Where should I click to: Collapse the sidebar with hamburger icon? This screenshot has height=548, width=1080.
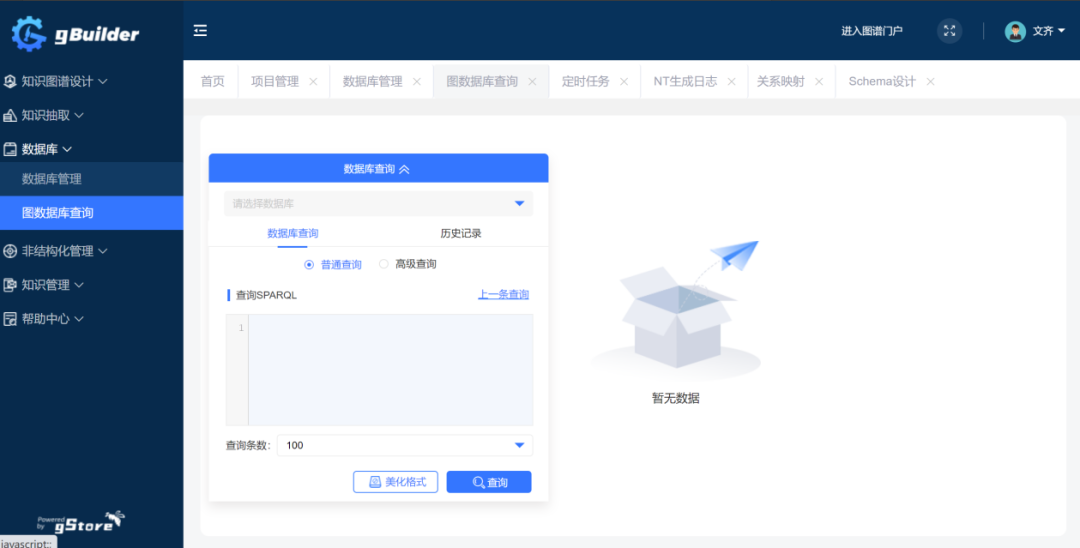point(200,30)
